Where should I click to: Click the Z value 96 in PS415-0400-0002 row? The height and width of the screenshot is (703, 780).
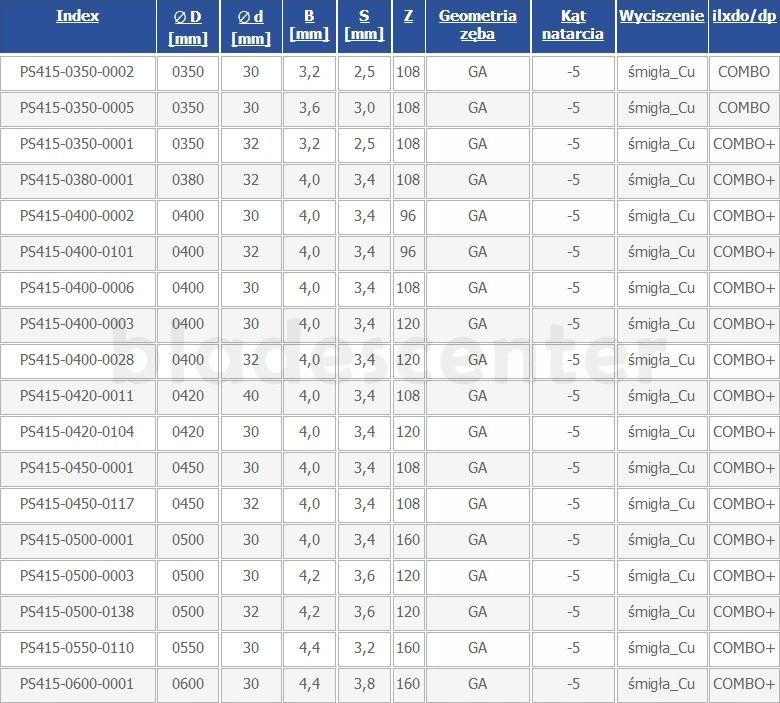tap(408, 216)
